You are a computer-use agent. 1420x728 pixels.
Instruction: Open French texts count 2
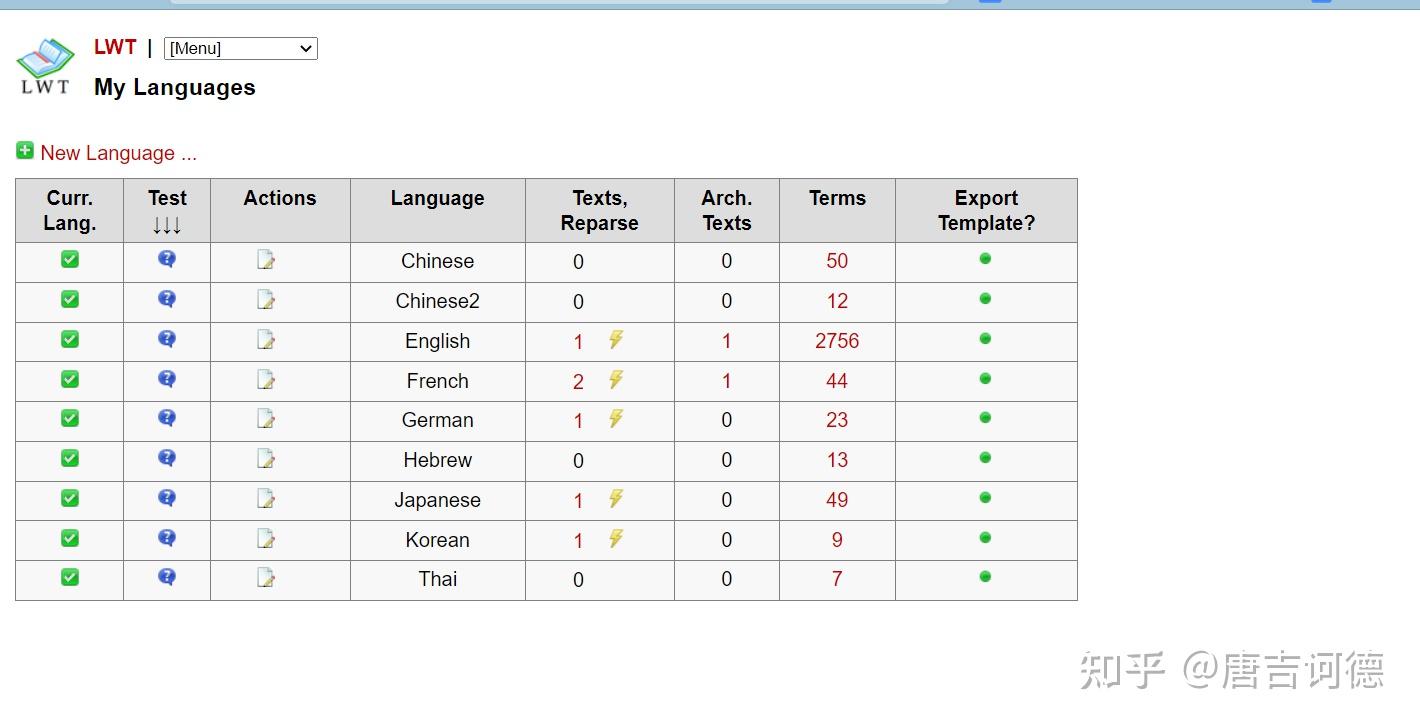pyautogui.click(x=578, y=381)
